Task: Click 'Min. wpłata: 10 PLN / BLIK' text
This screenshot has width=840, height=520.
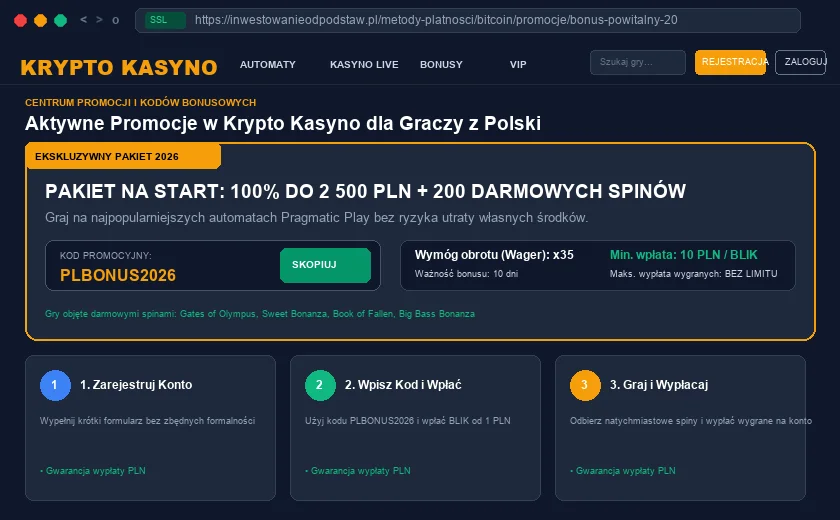Action: pyautogui.click(x=684, y=255)
